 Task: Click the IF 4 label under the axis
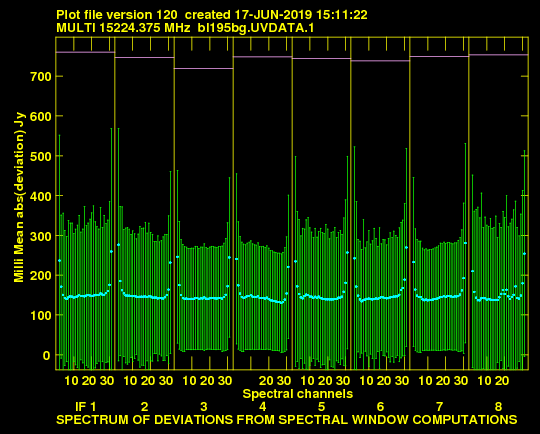pyautogui.click(x=262, y=407)
